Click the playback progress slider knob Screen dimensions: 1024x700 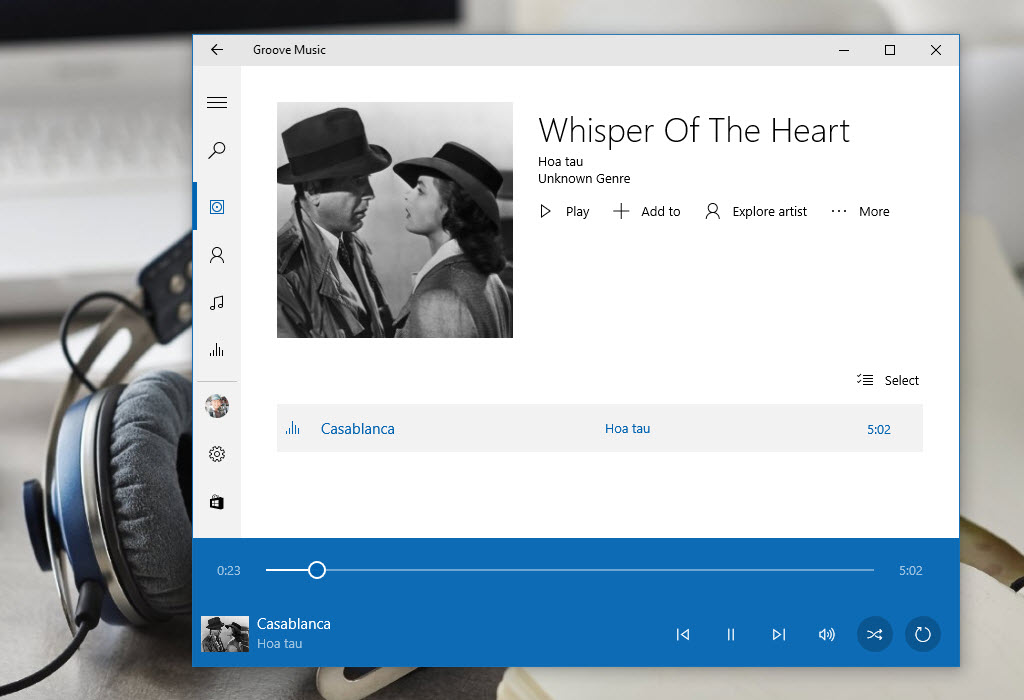[317, 570]
